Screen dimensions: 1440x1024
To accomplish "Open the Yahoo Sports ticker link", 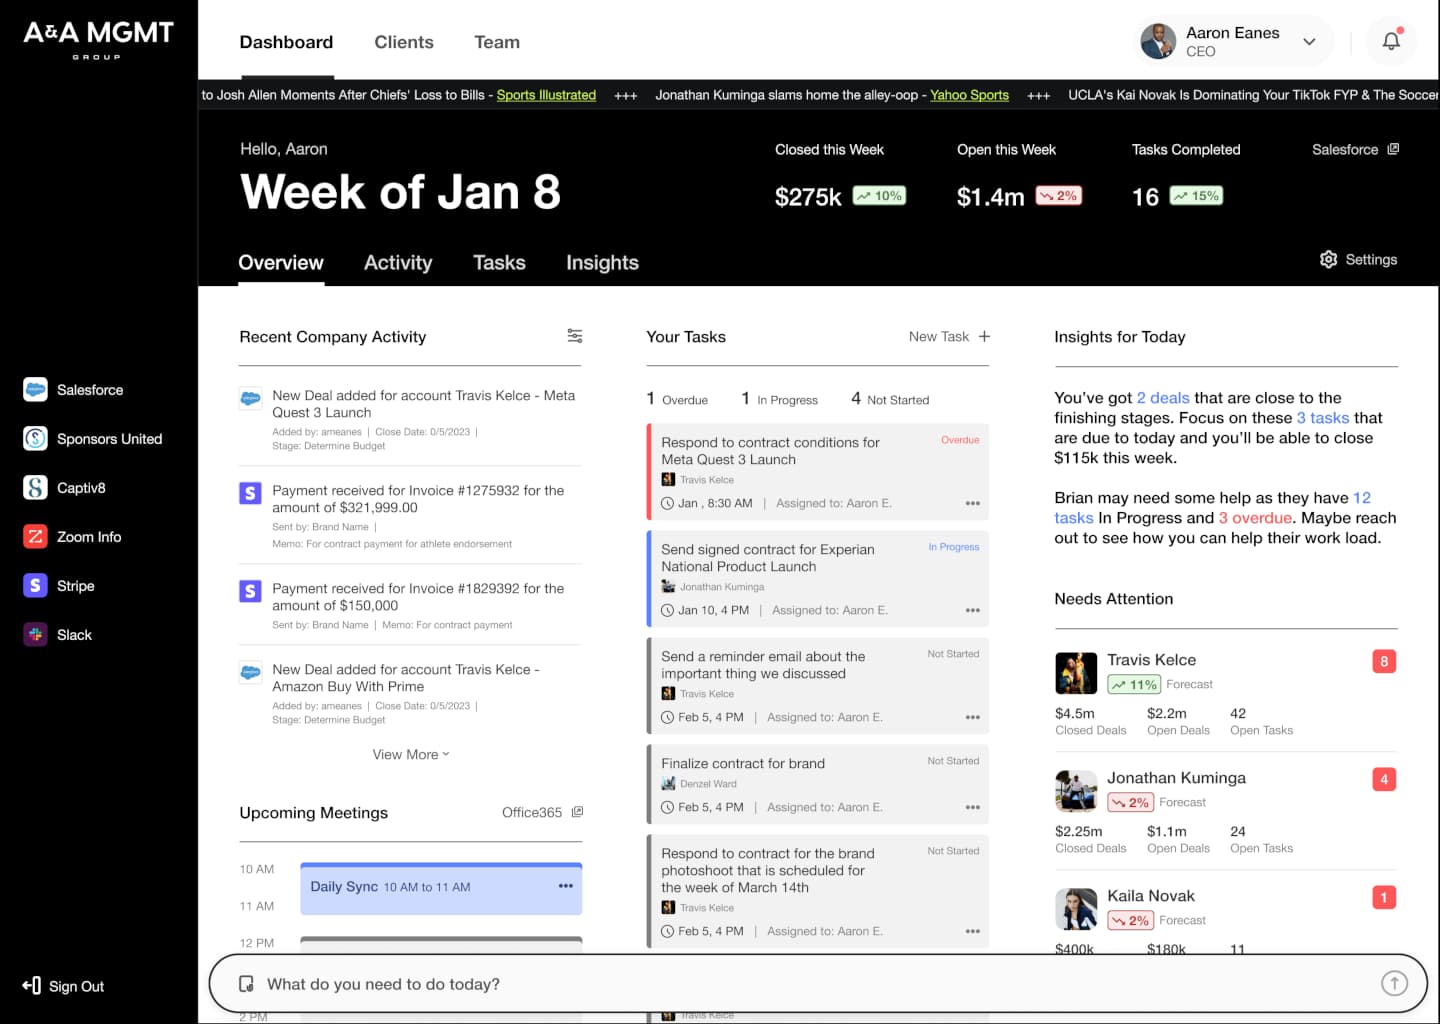I will [x=969, y=95].
